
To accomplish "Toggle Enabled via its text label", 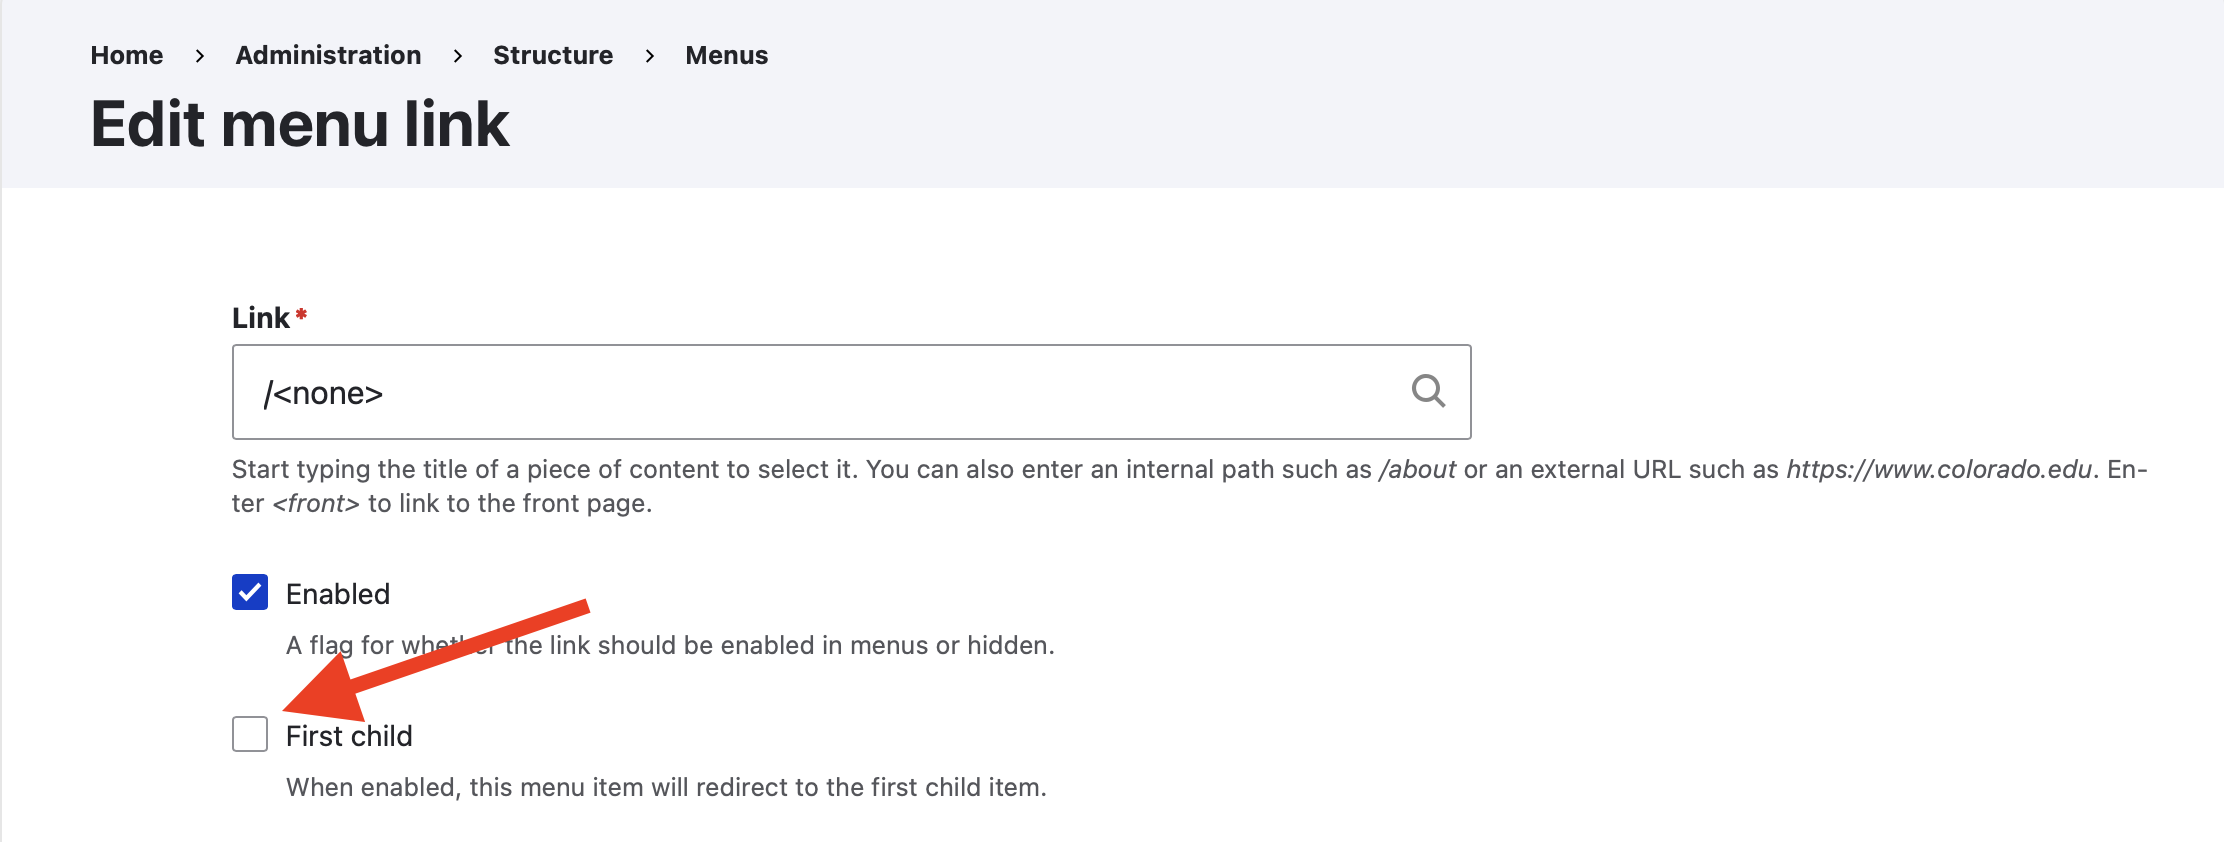I will (x=338, y=594).
